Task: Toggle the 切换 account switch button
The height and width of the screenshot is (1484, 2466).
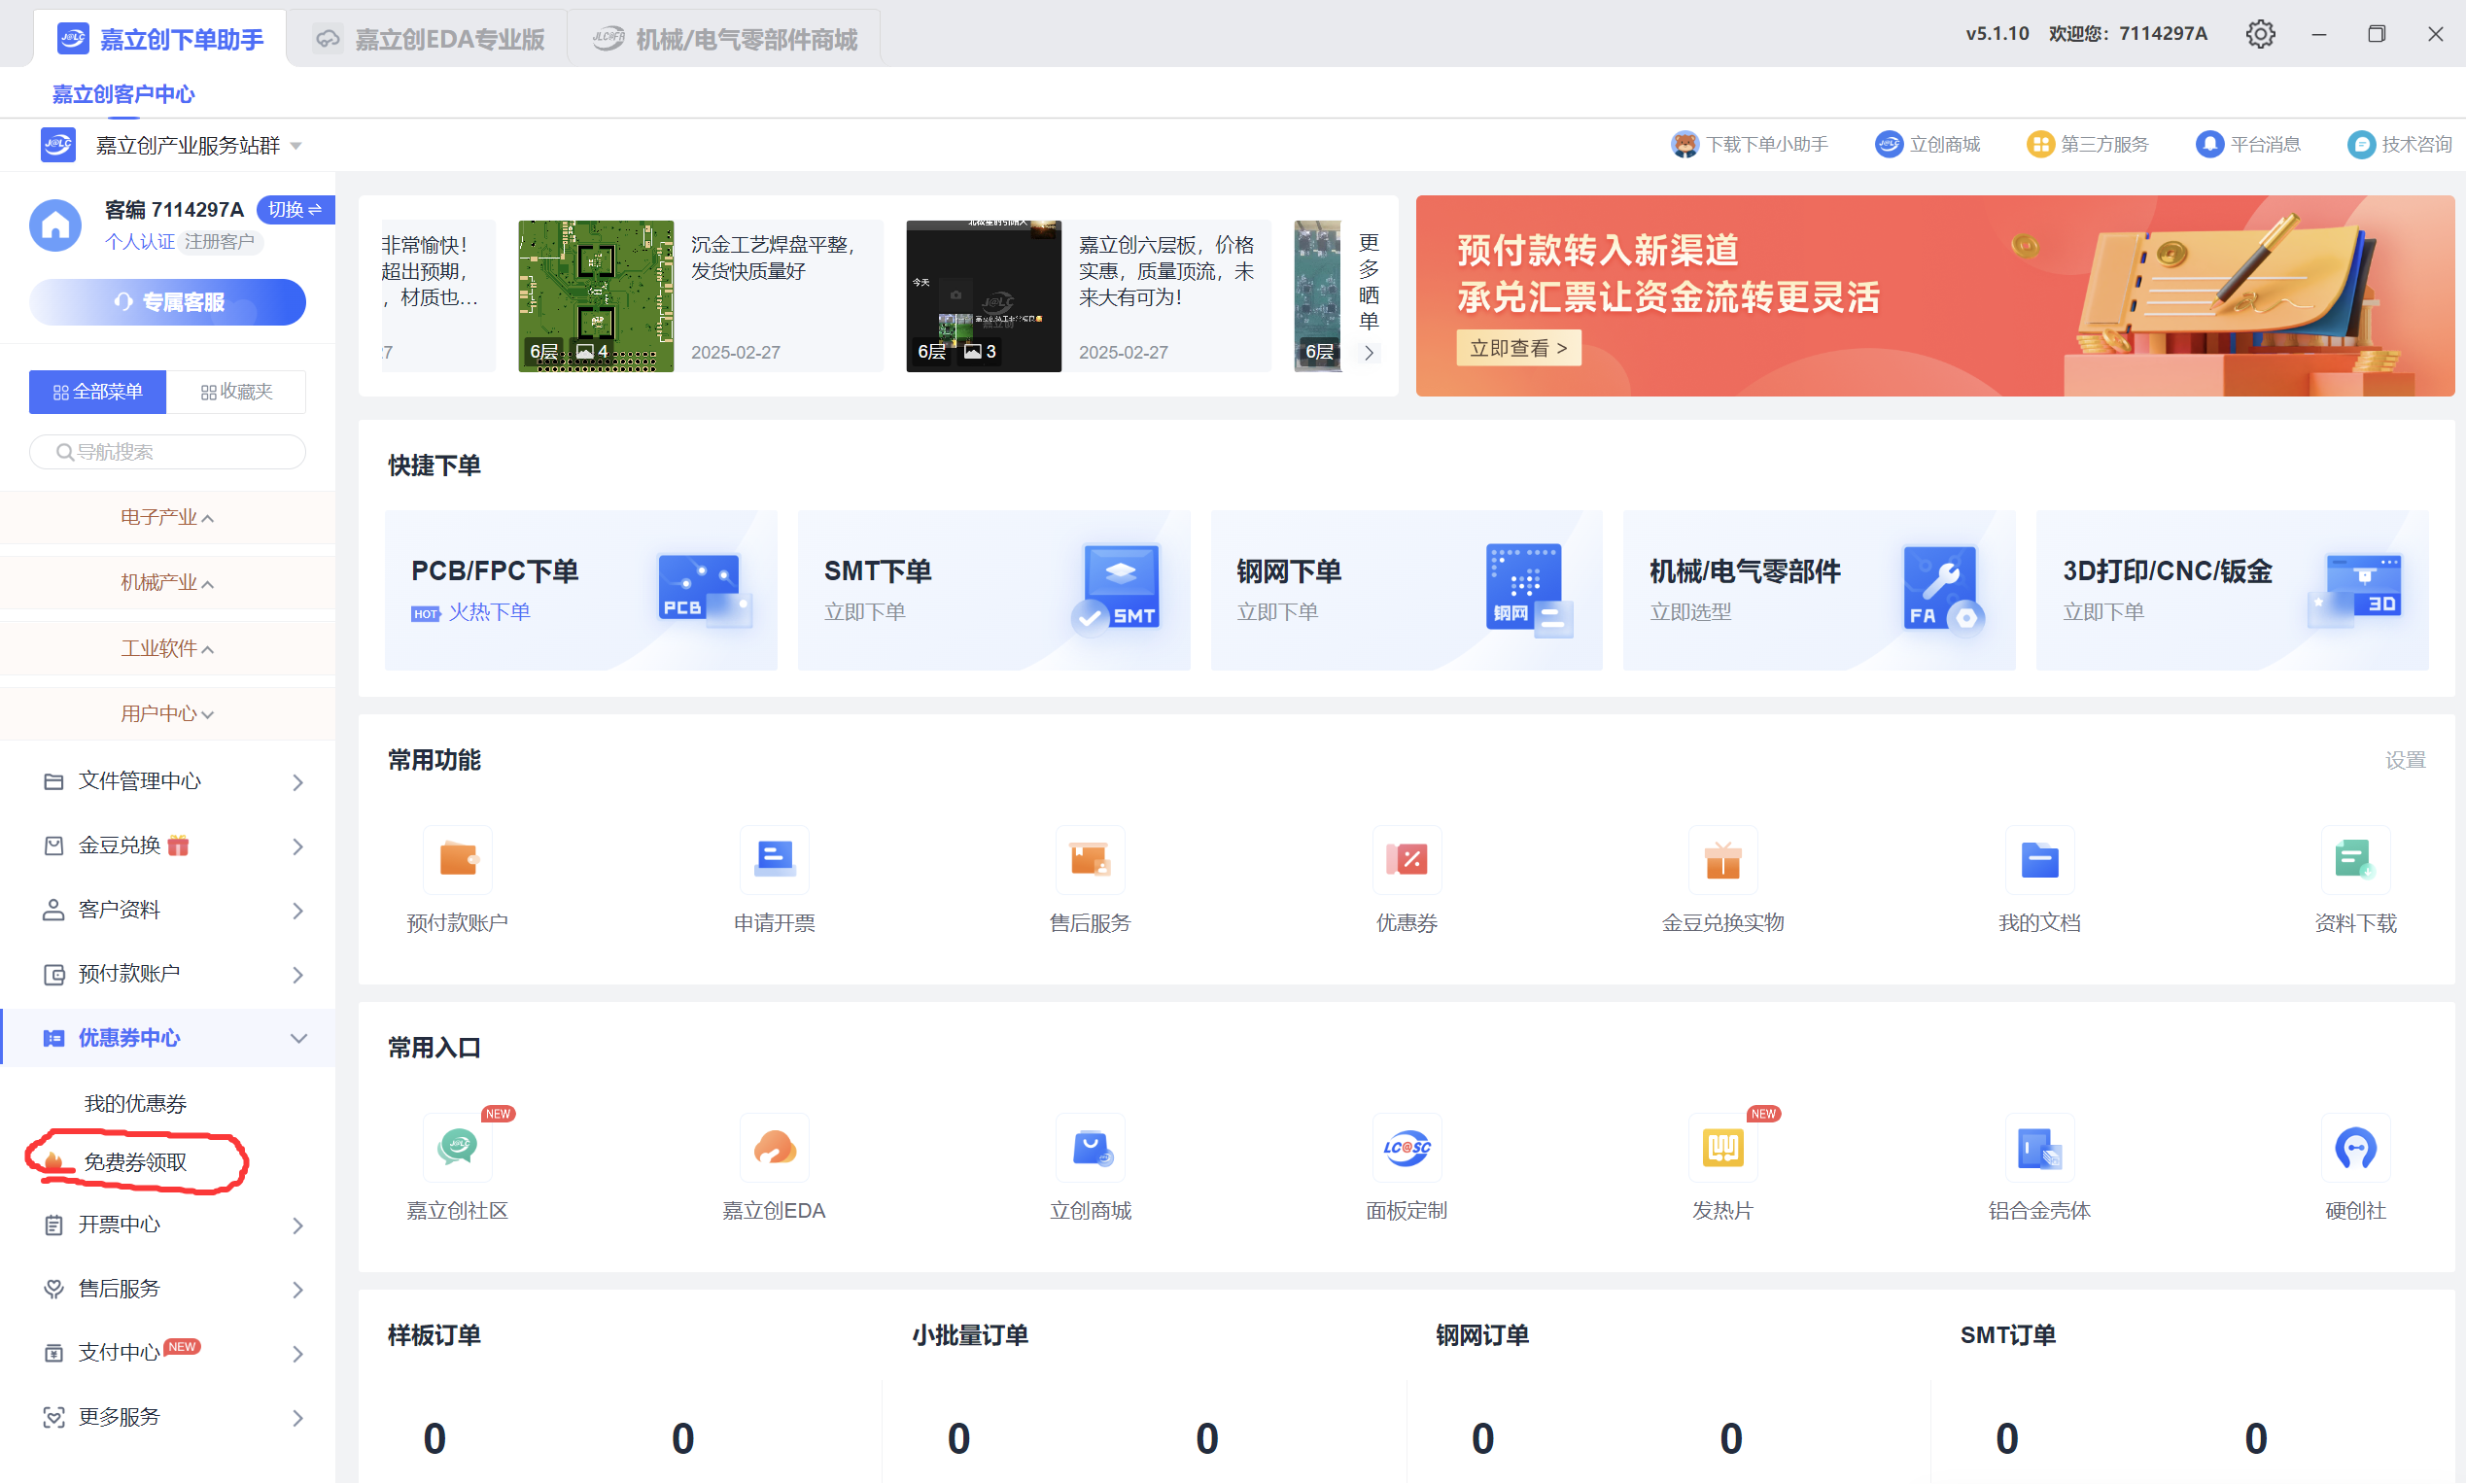Action: 295,209
